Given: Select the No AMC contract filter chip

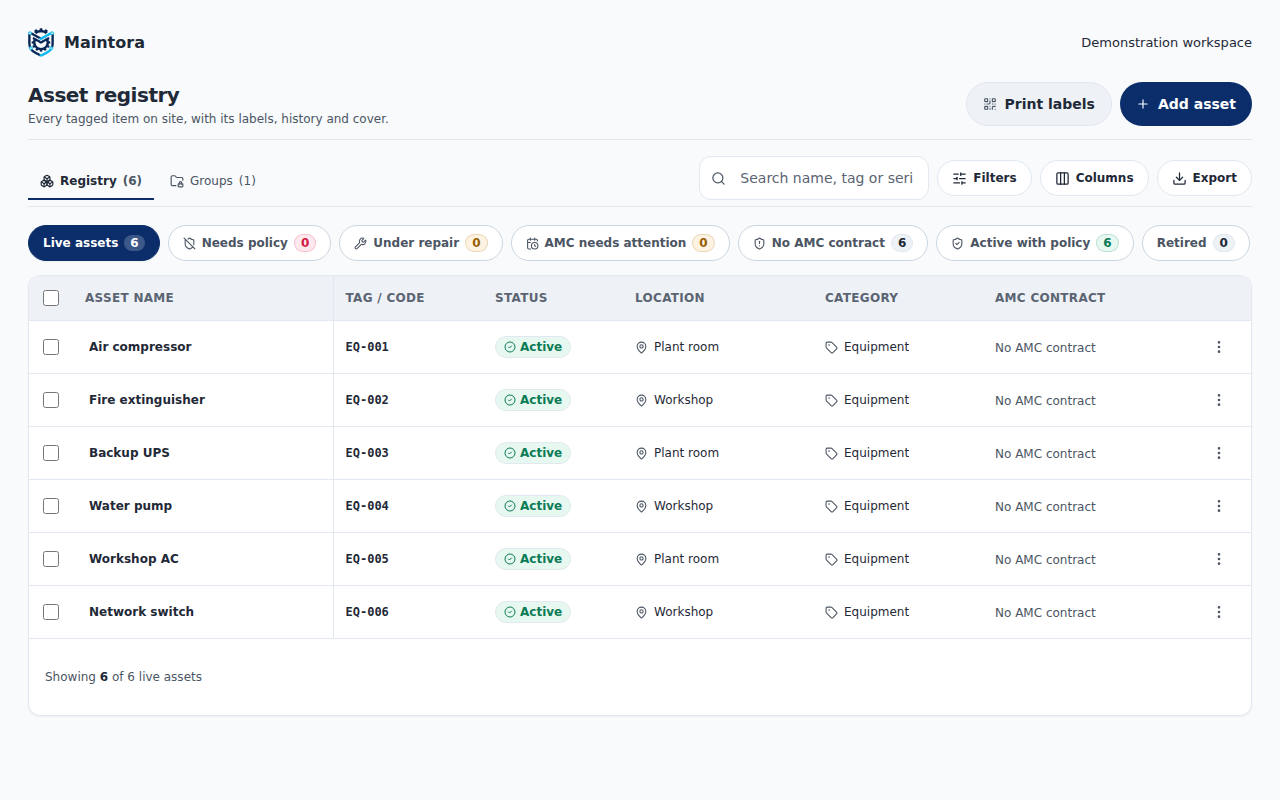Looking at the screenshot, I should (x=833, y=243).
